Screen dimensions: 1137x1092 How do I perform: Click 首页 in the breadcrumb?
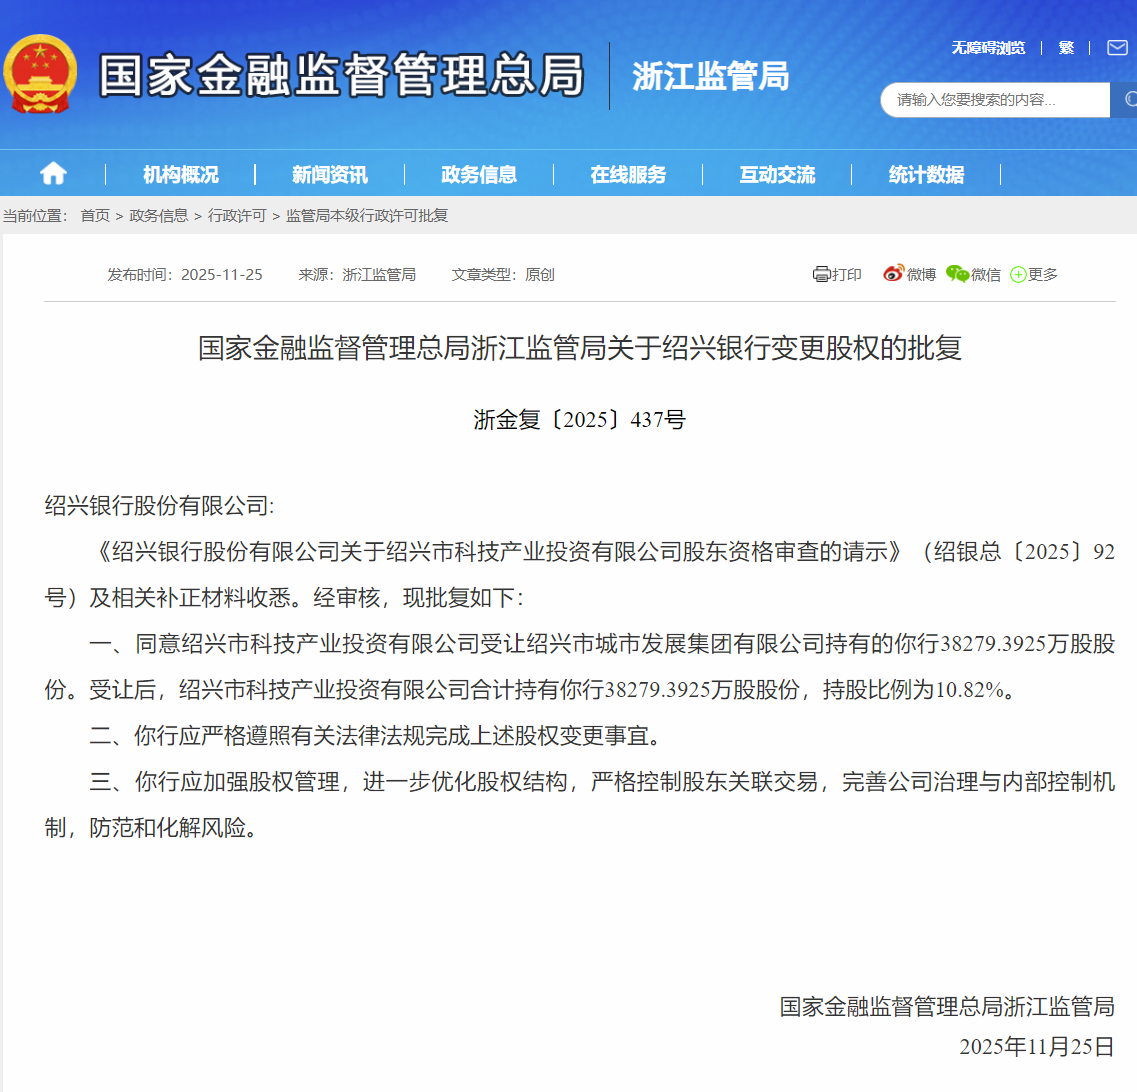[x=95, y=216]
